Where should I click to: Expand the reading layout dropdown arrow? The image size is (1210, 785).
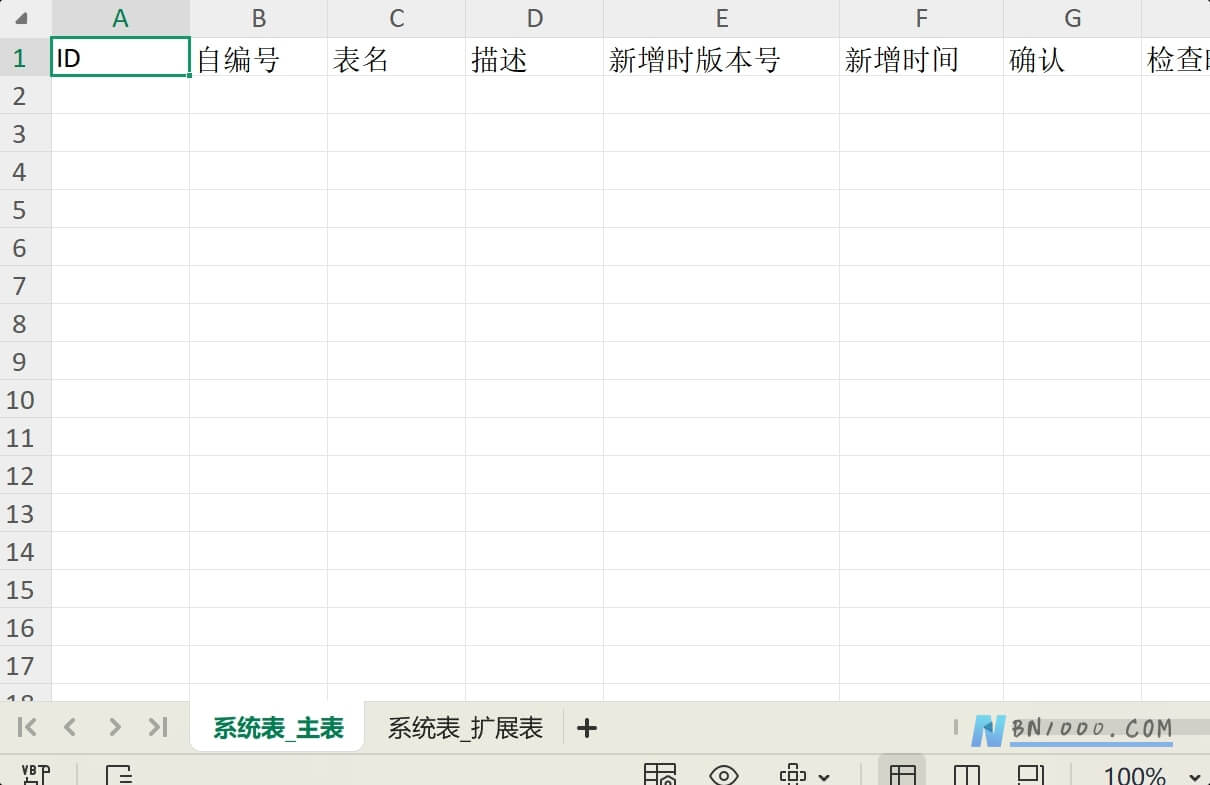tap(824, 777)
